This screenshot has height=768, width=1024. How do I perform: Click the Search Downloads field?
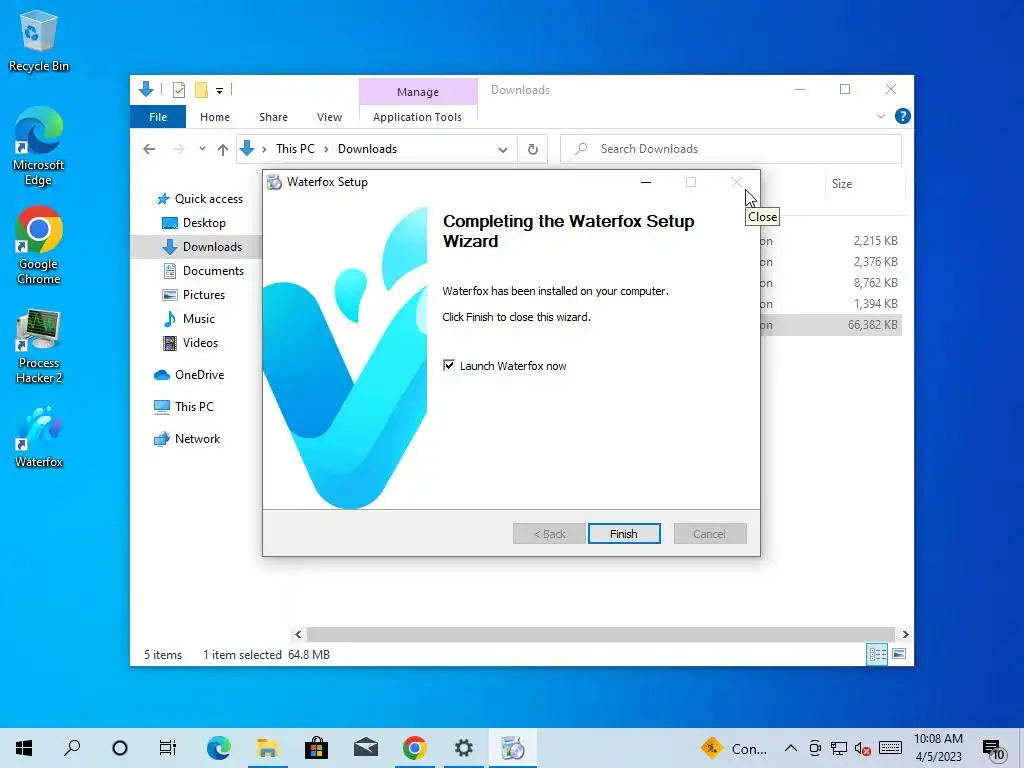731,149
